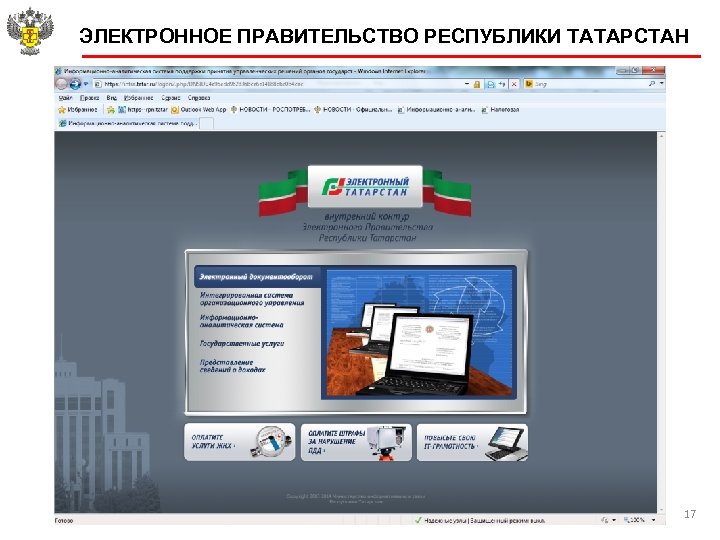Open the Справка menu
This screenshot has width=720, height=540.
click(199, 98)
